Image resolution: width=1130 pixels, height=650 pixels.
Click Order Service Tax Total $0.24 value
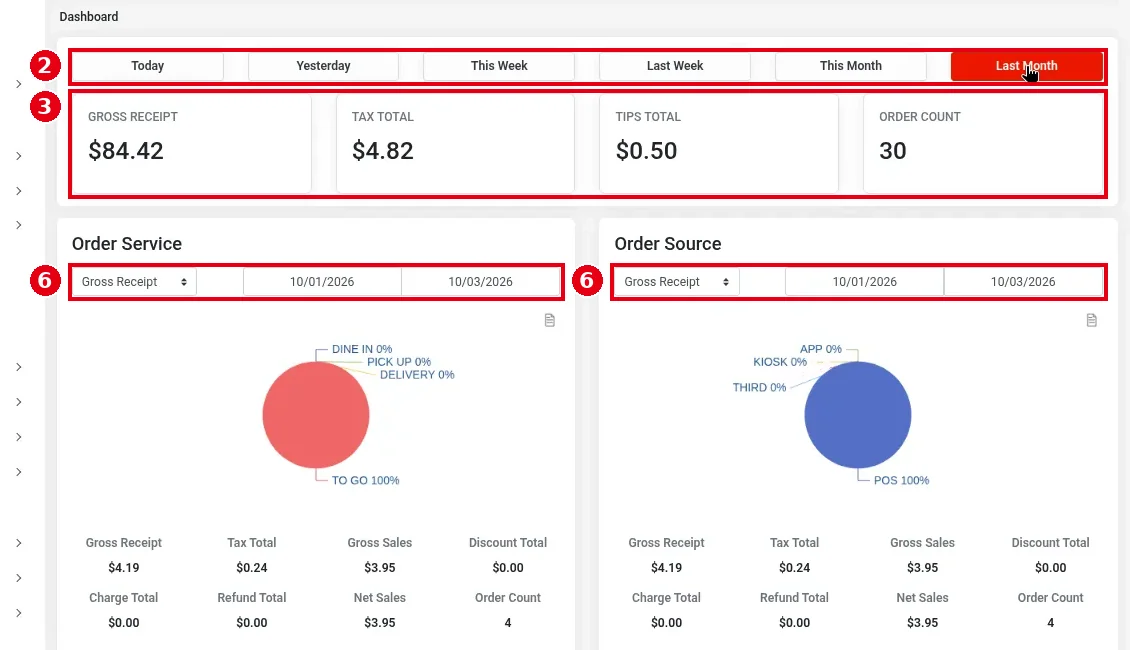click(252, 568)
